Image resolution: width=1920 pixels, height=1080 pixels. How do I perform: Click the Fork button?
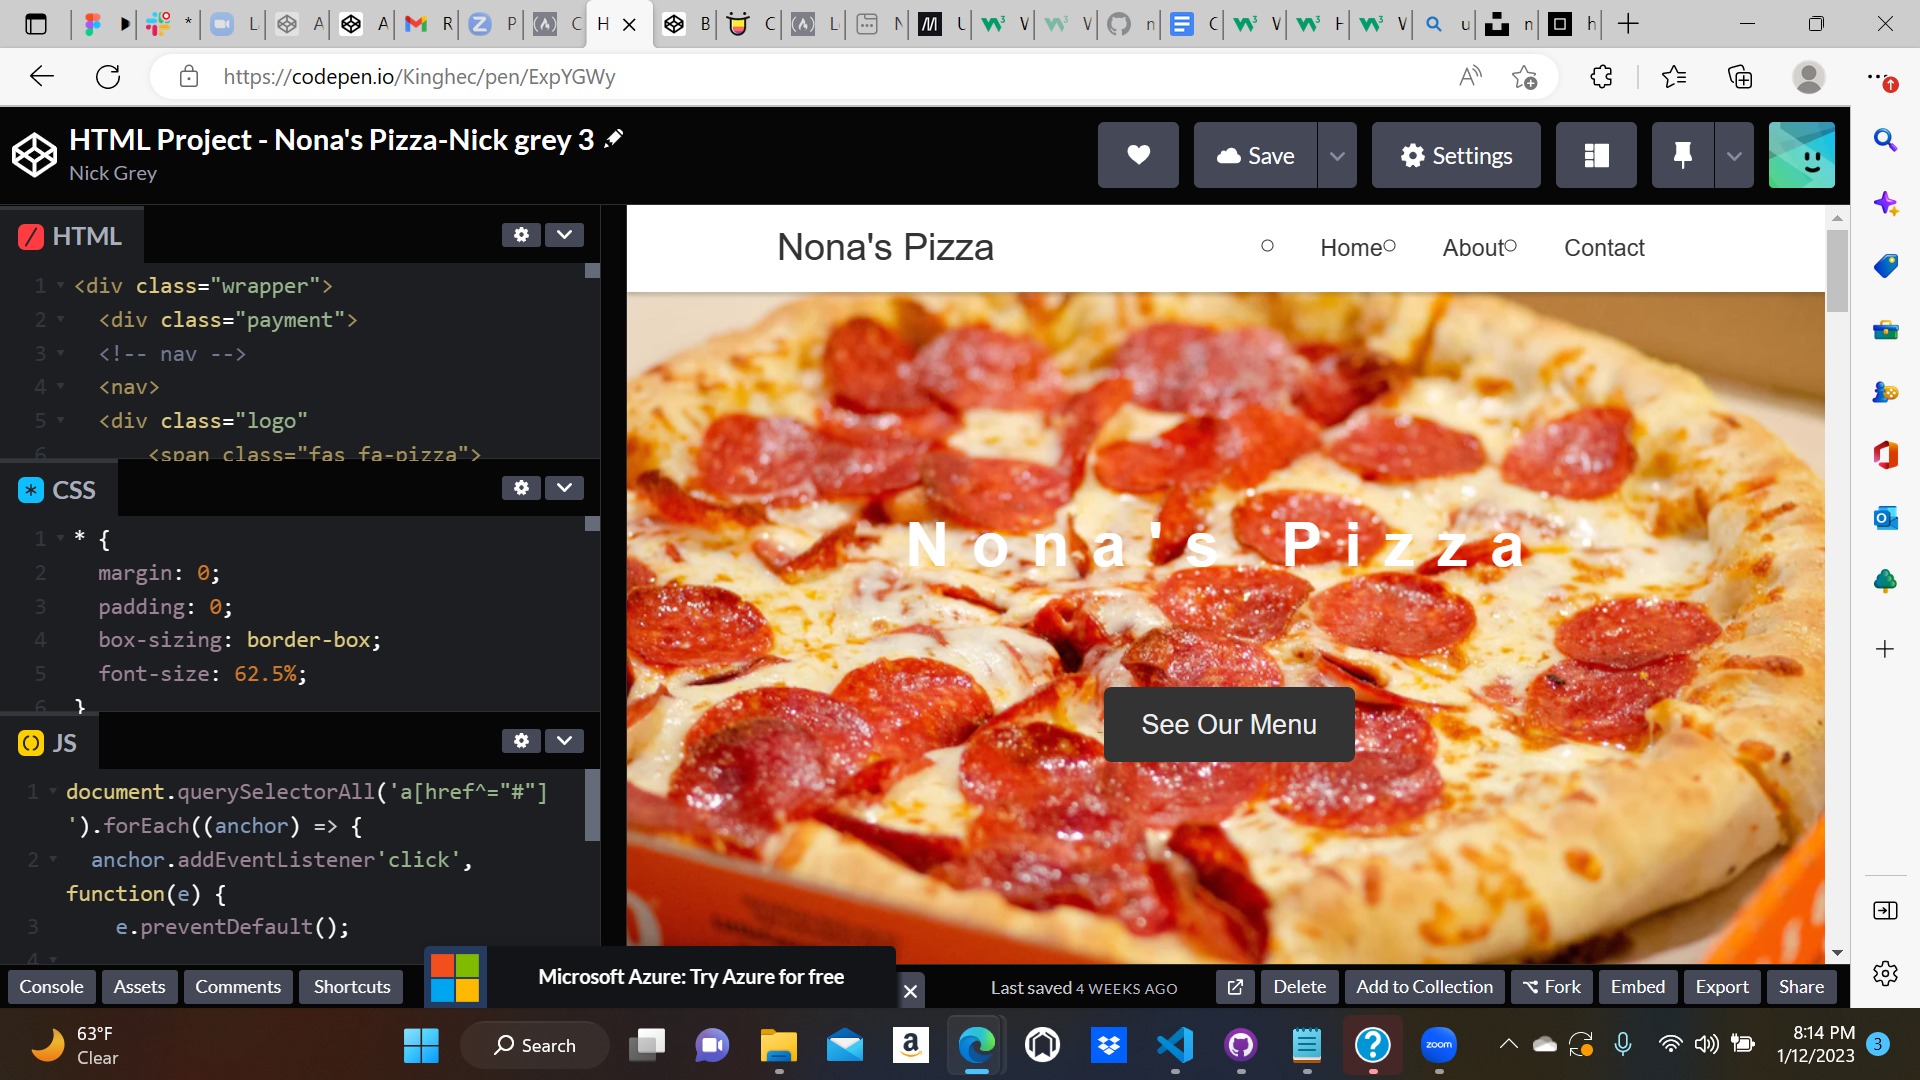1552,987
